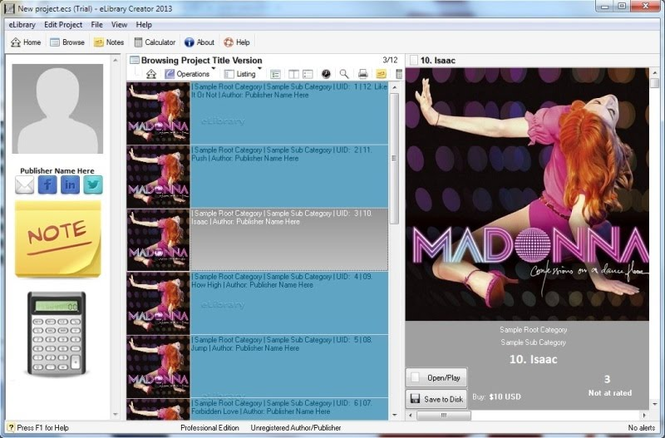Open the View menu
The height and width of the screenshot is (438, 665).
click(119, 25)
